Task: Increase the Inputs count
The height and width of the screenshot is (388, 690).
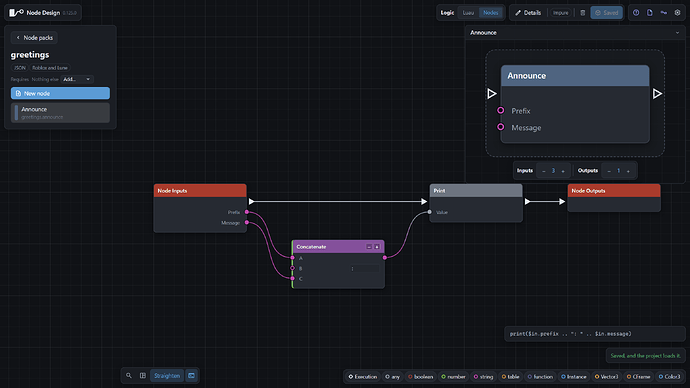Action: pos(563,171)
